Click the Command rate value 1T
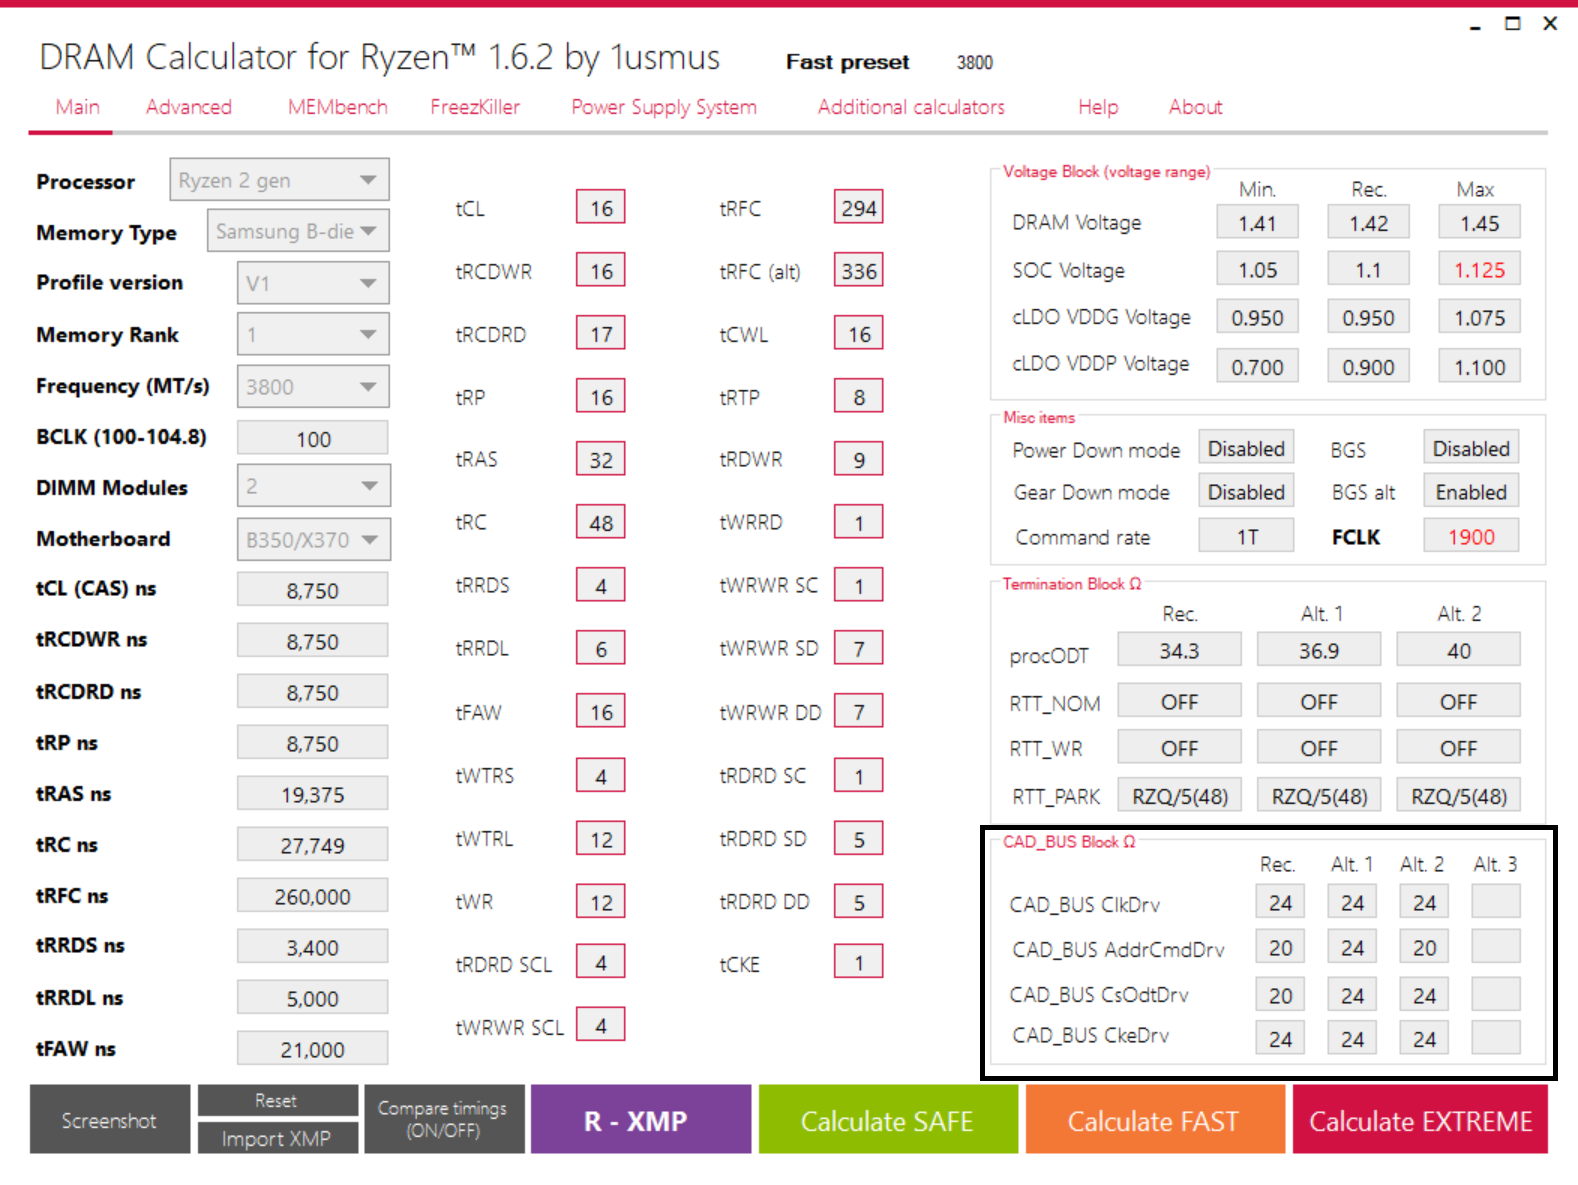 coord(1246,537)
